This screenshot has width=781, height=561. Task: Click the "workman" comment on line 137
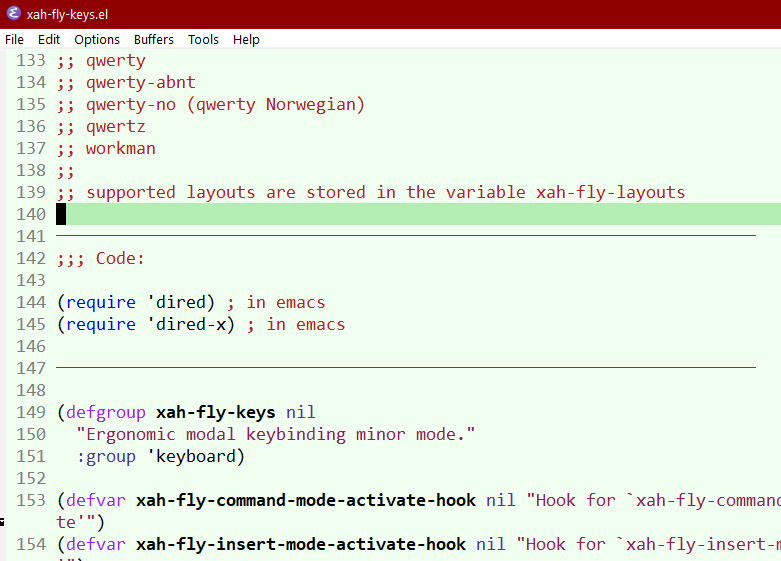click(x=121, y=148)
